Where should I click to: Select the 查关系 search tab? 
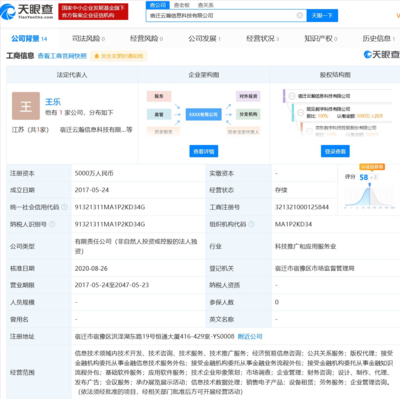(206, 5)
